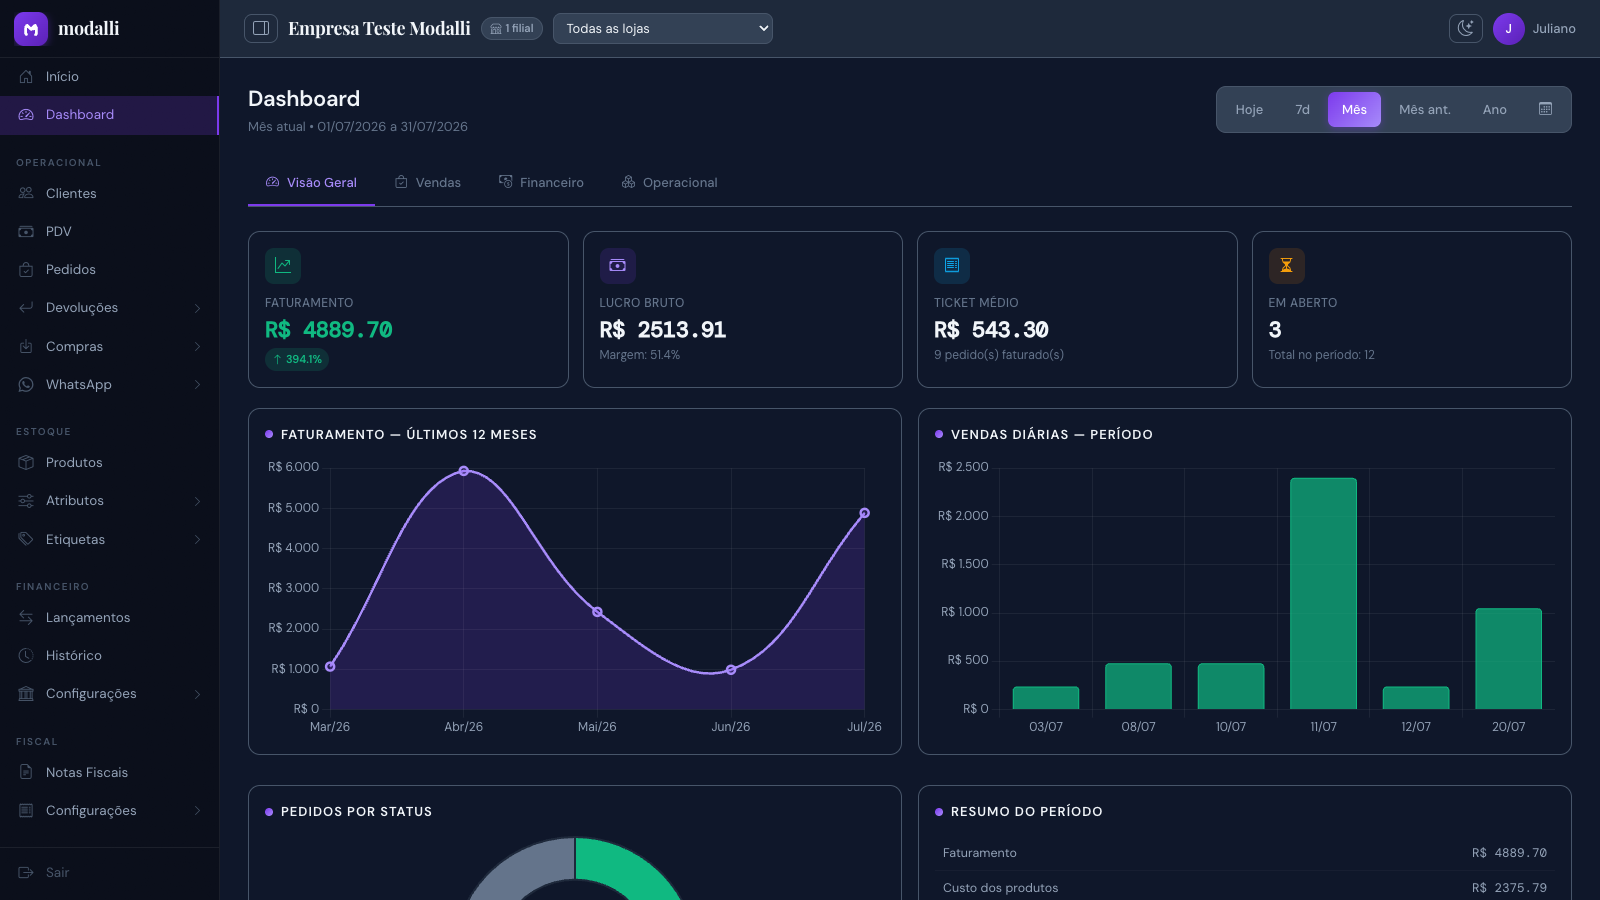Click the 20/07 bar in daily sales
Viewport: 1600px width, 900px height.
pyautogui.click(x=1508, y=658)
